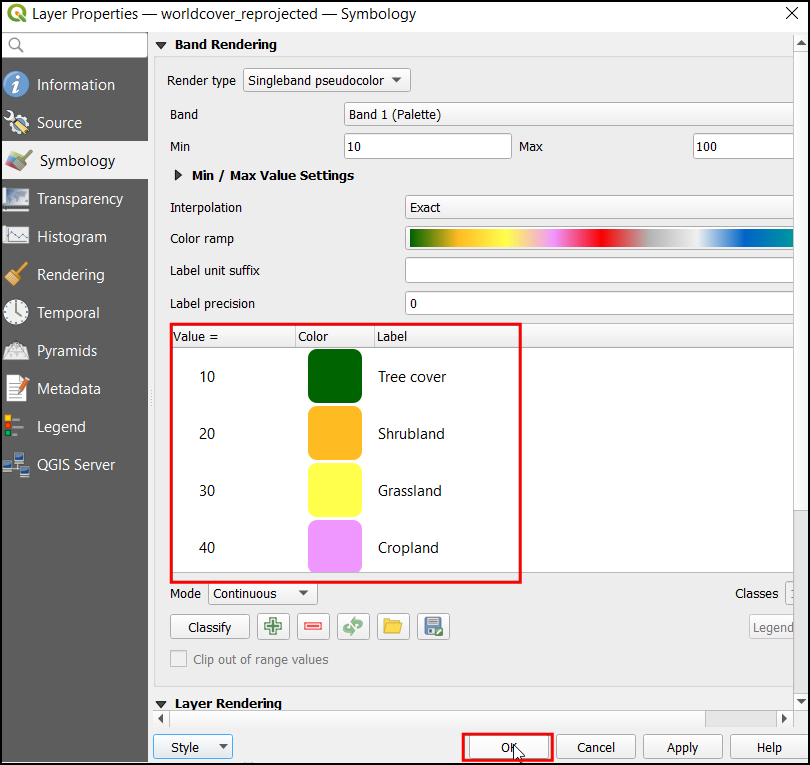Expand Min / Max Value Settings
This screenshot has height=765, width=810.
pos(179,176)
